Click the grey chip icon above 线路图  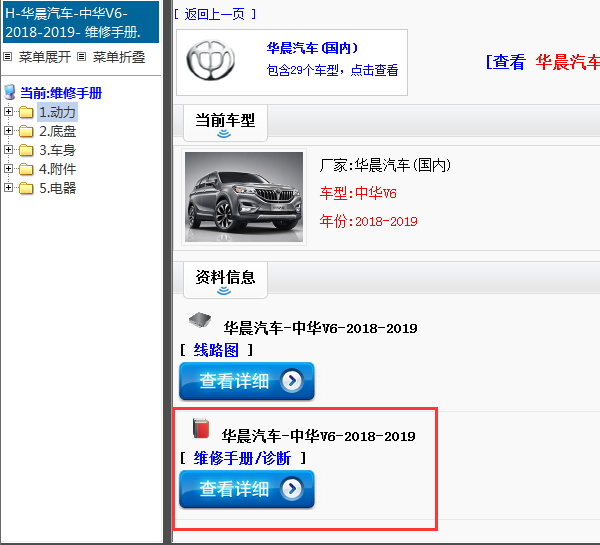click(200, 320)
